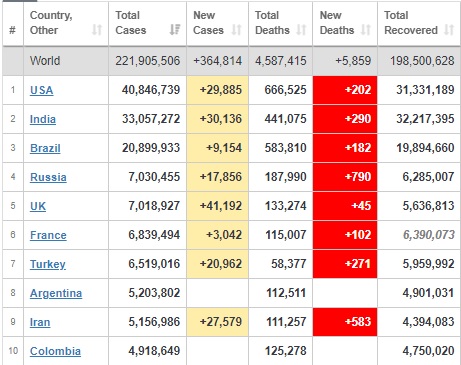Follow the Brazil link
This screenshot has height=365, width=461.
[45, 148]
